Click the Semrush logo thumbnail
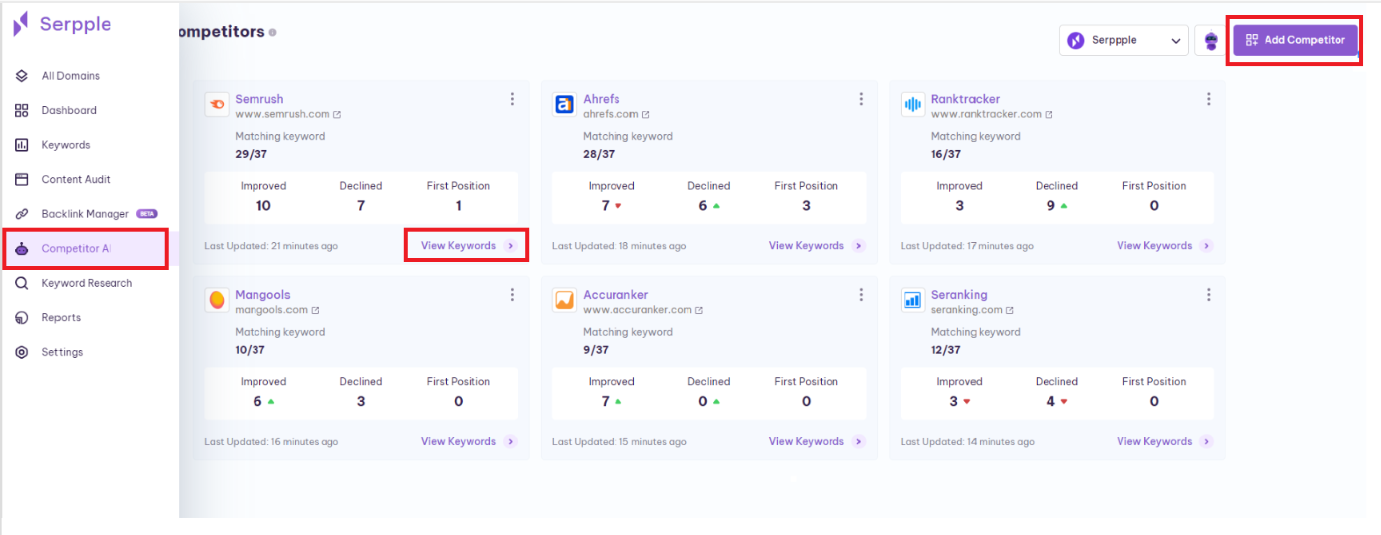 click(x=217, y=104)
